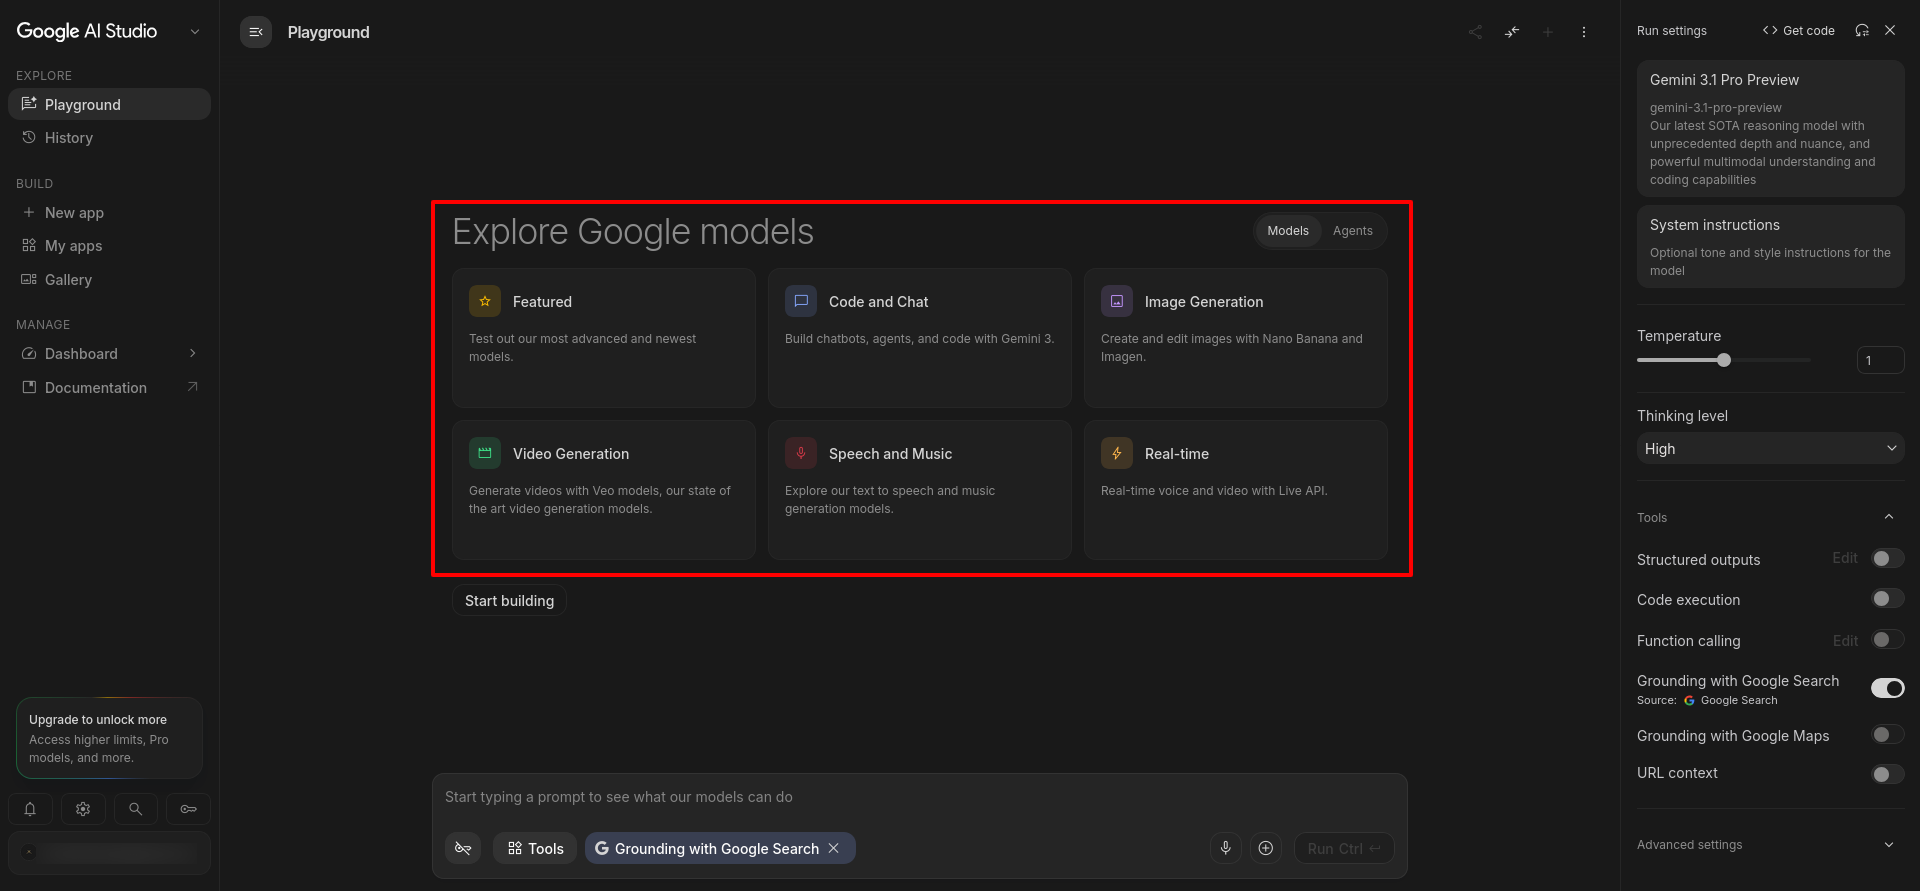This screenshot has height=891, width=1920.
Task: Toggle Structured outputs switch
Action: click(x=1888, y=558)
